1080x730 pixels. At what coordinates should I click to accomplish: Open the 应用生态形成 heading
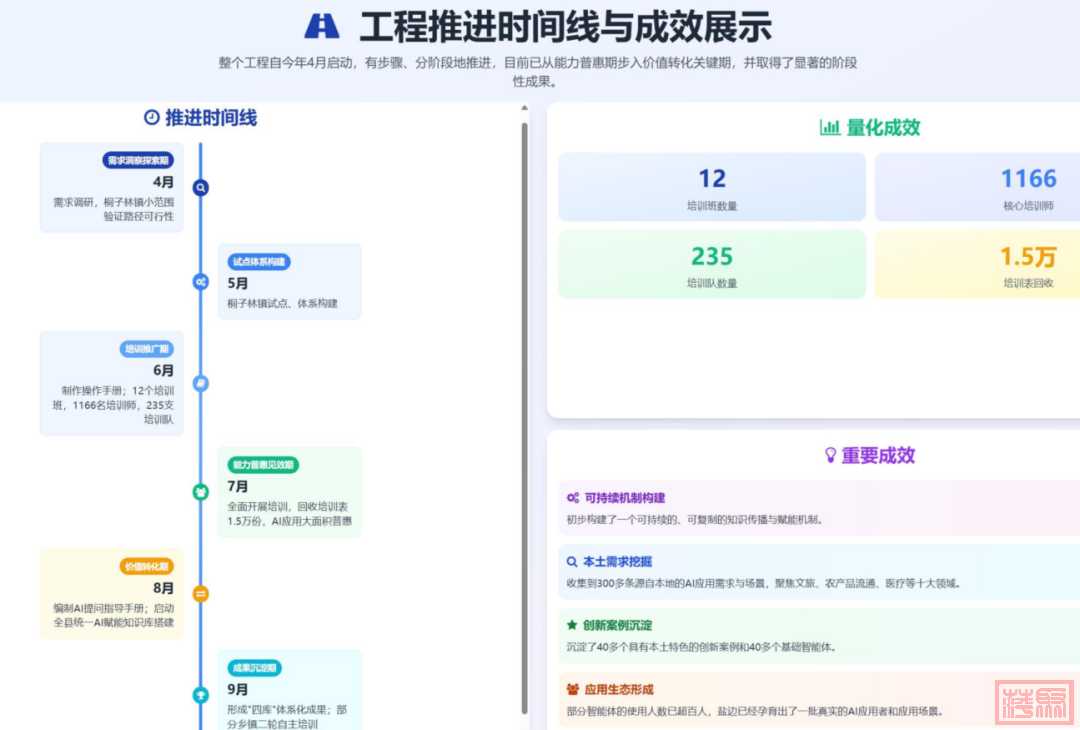pyautogui.click(x=618, y=689)
